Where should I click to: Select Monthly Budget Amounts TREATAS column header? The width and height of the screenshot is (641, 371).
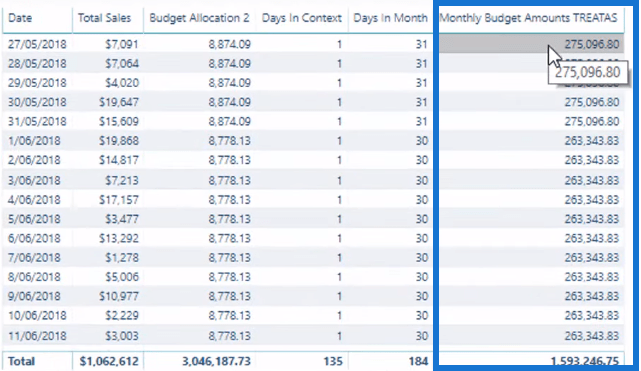529,18
